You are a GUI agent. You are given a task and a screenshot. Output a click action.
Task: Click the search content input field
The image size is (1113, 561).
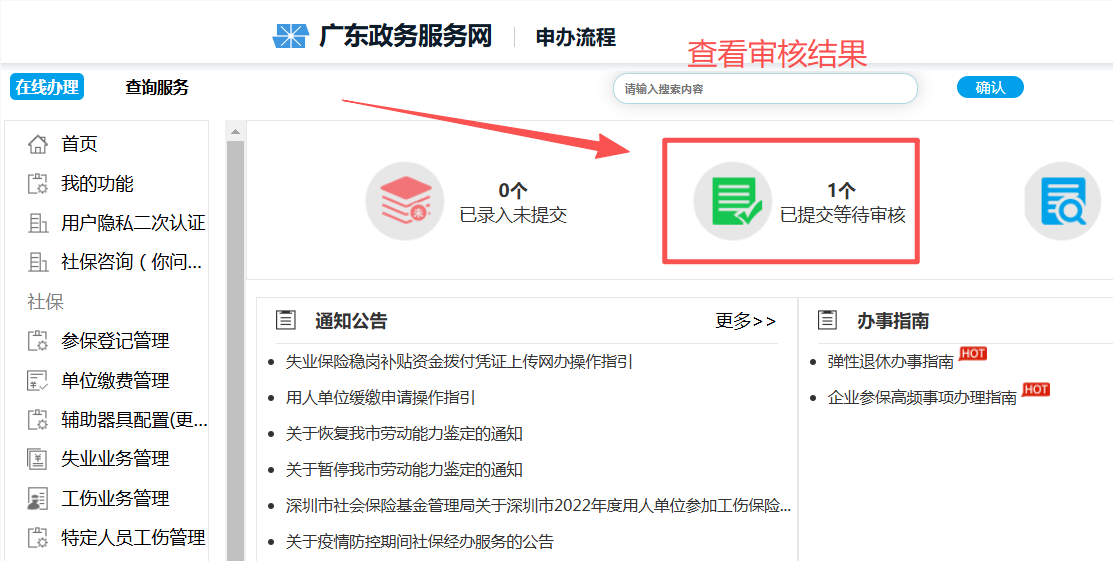click(765, 88)
